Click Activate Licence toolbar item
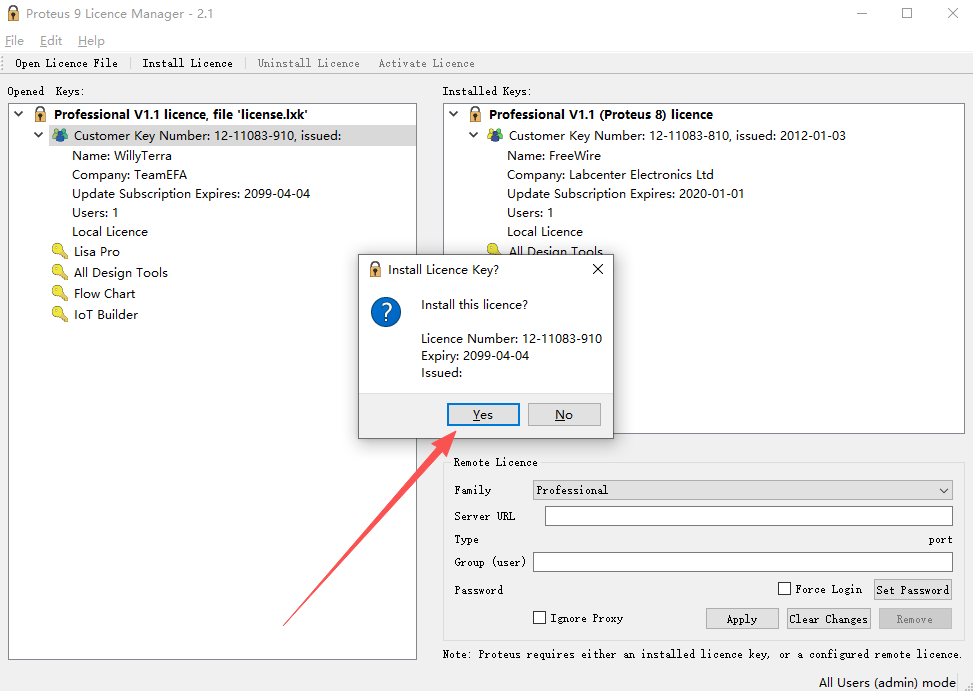This screenshot has height=691, width=973. click(x=426, y=63)
